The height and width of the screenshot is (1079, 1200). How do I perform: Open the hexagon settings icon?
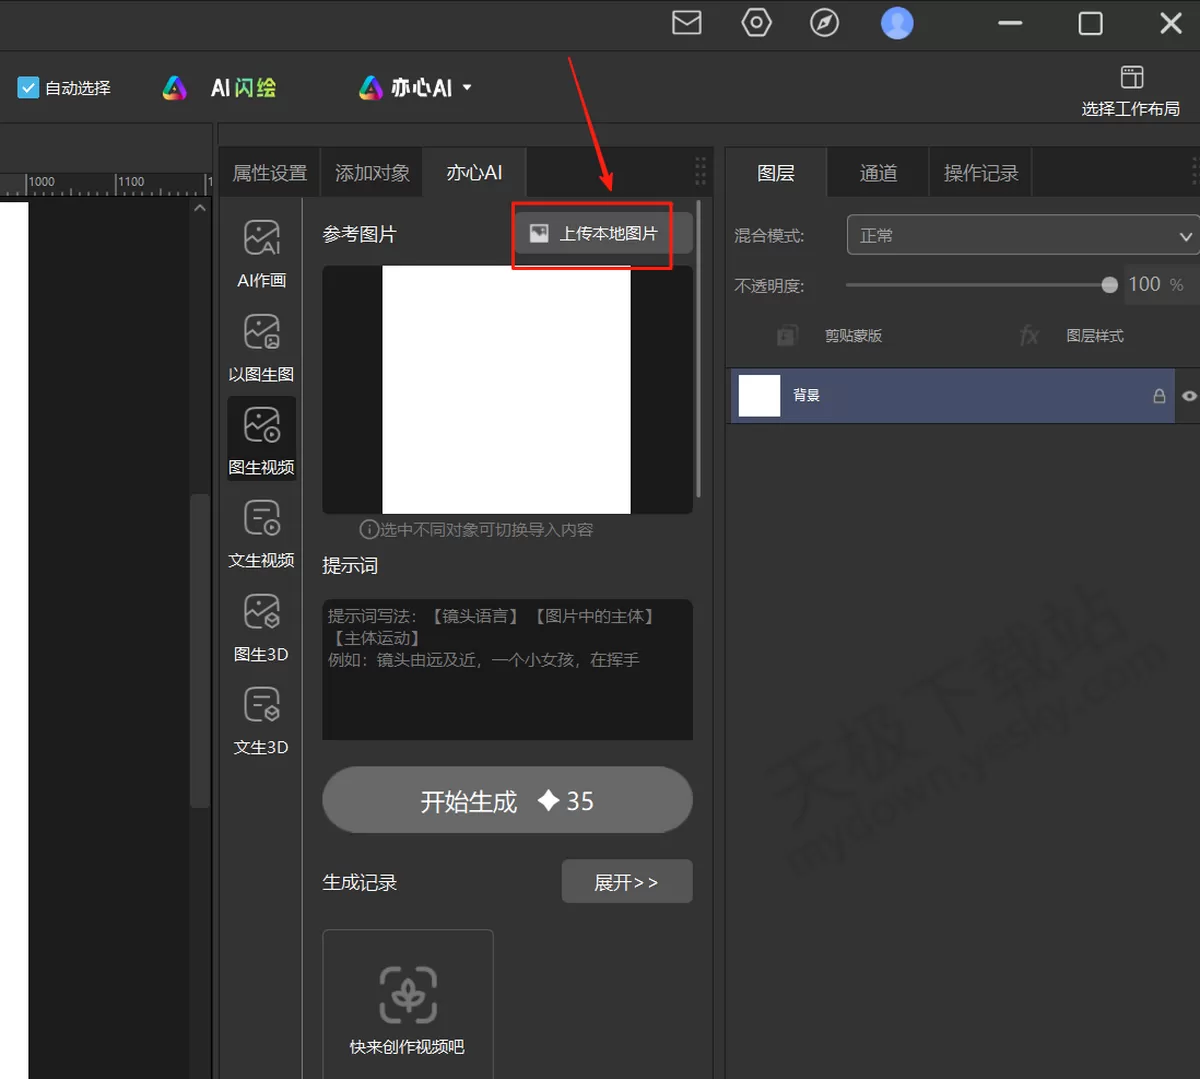[756, 22]
